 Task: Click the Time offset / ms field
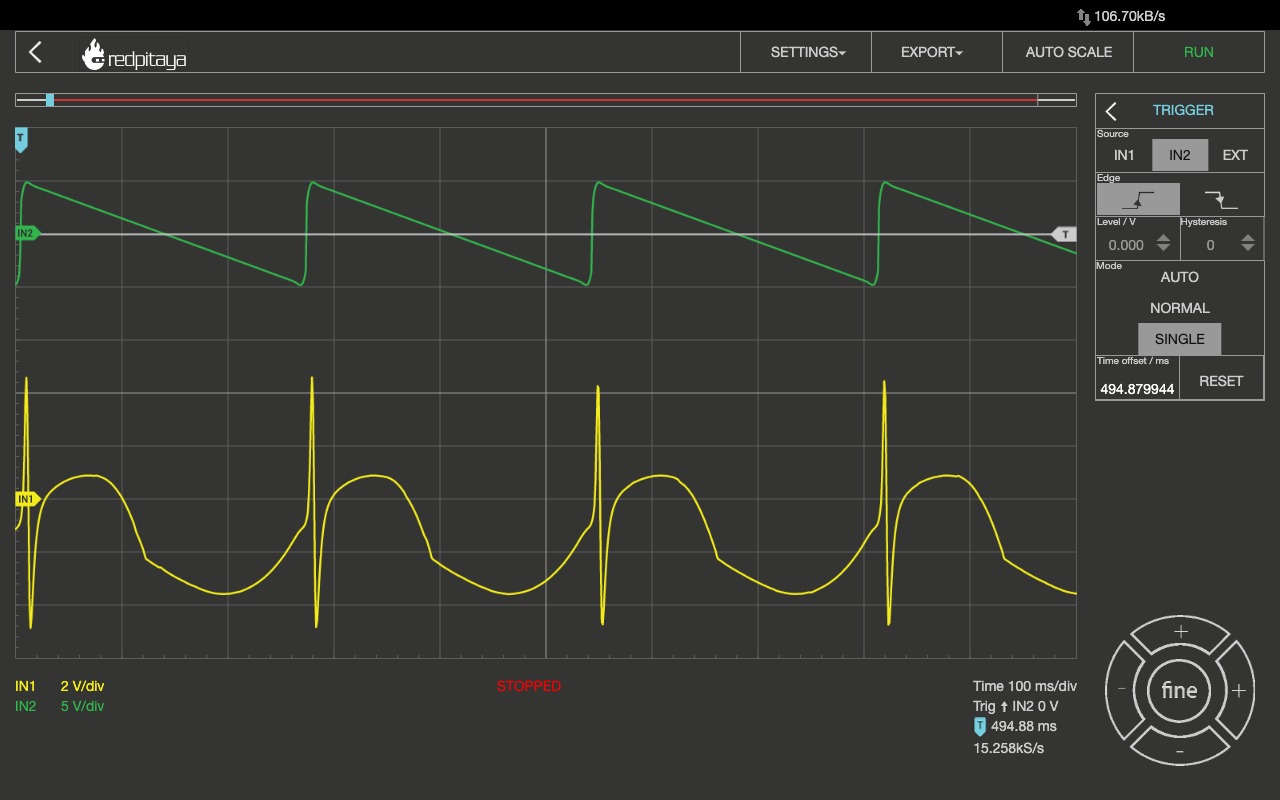coord(1137,388)
